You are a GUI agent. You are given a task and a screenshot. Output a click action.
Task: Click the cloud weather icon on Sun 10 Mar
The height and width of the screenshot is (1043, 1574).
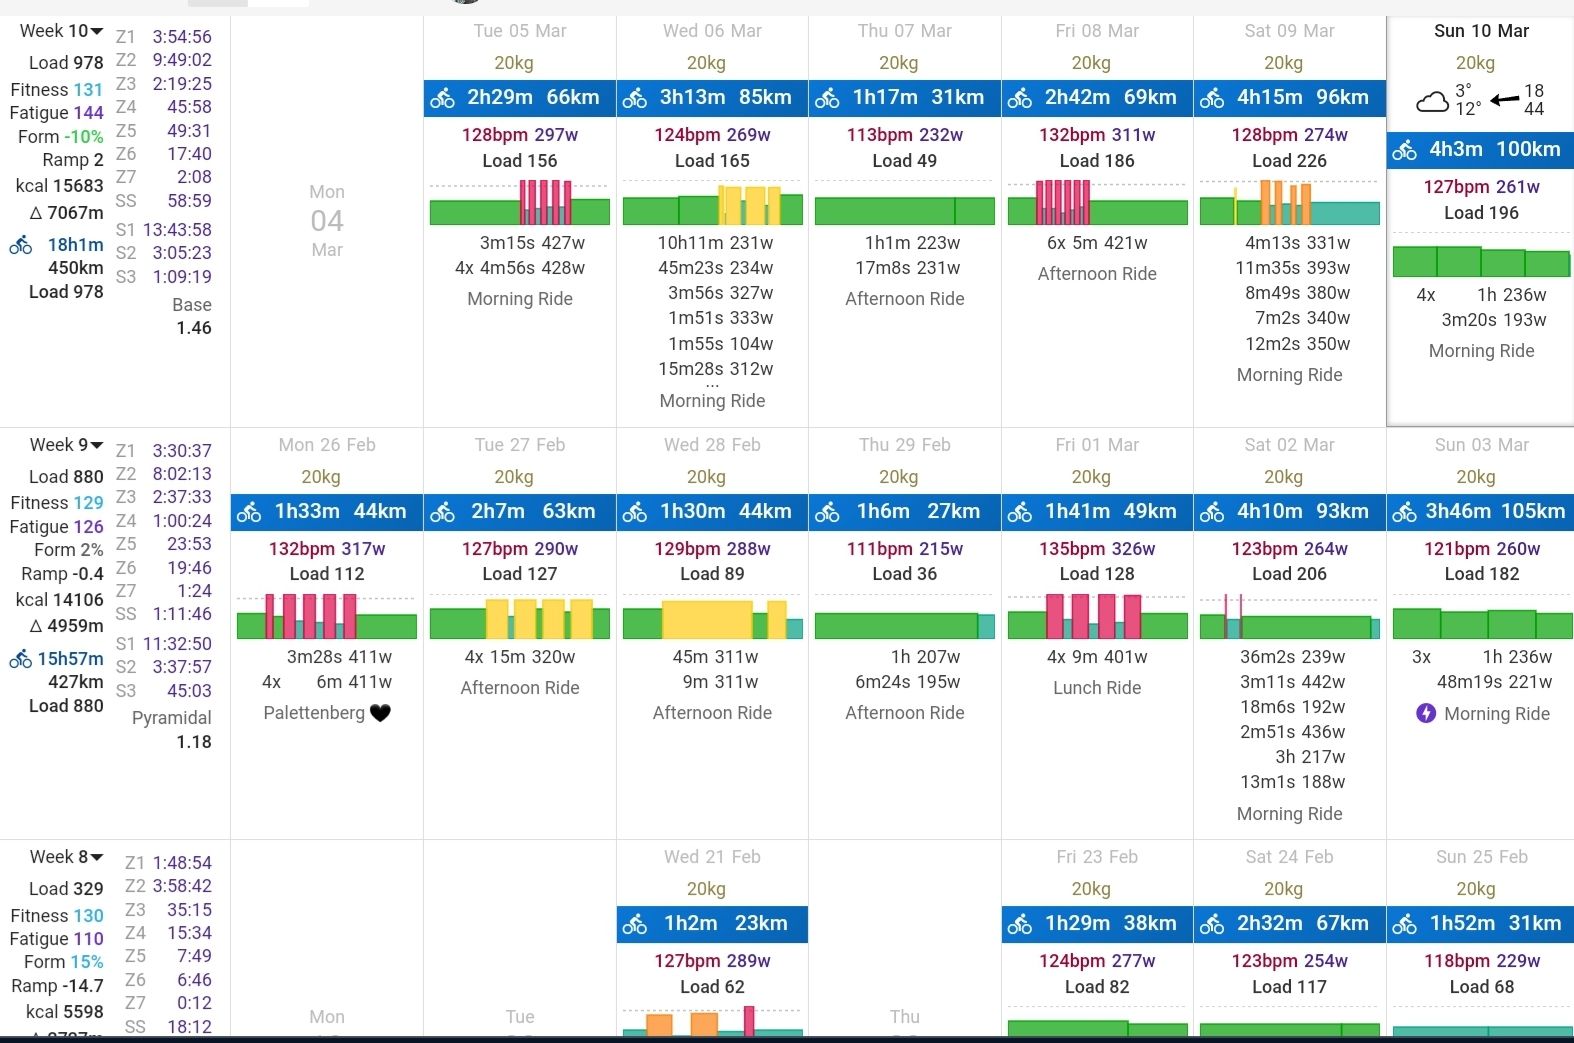[x=1432, y=101]
